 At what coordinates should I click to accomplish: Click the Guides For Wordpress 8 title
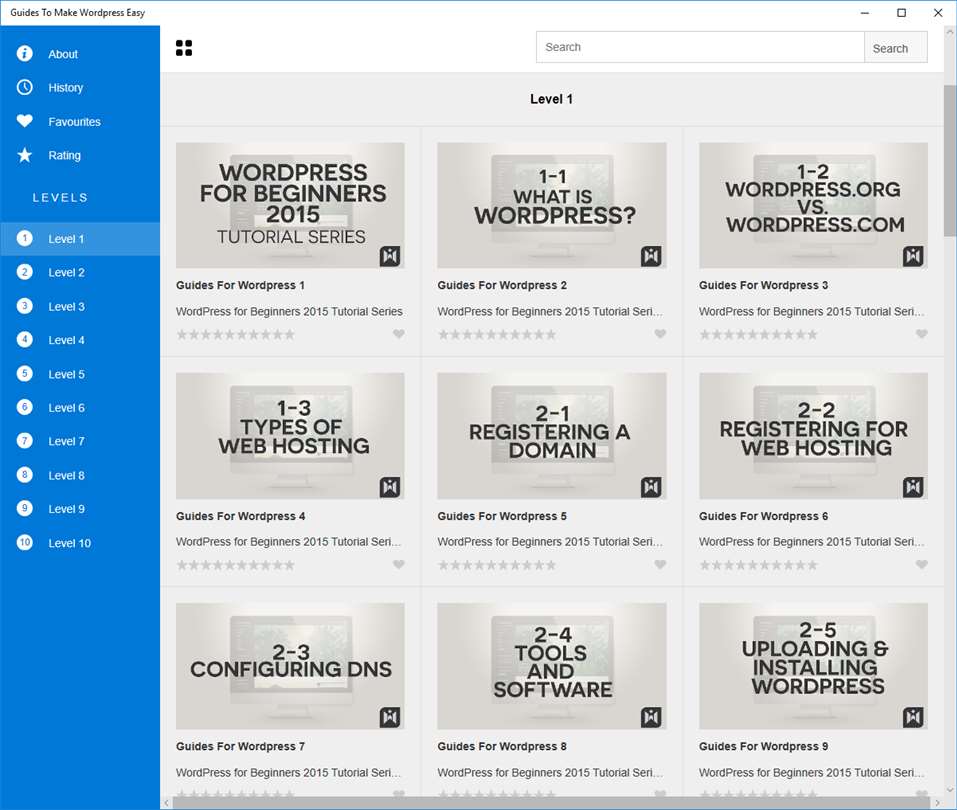pos(502,747)
